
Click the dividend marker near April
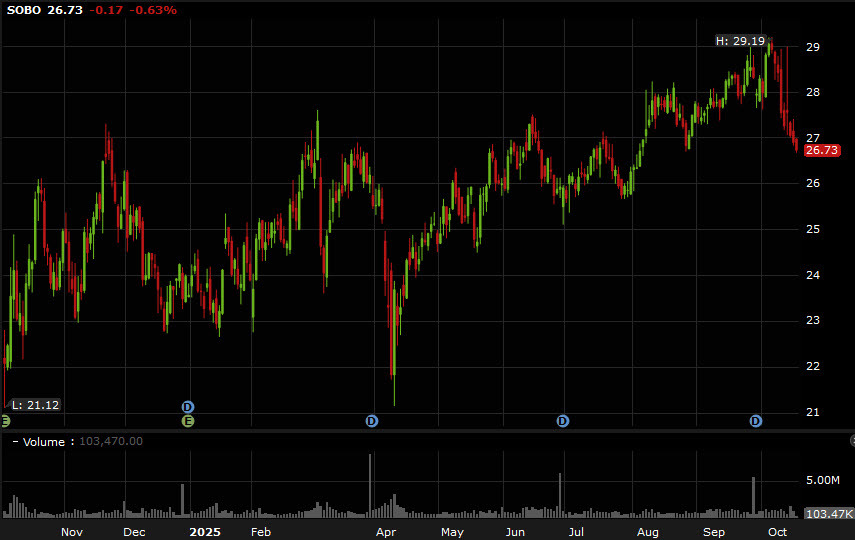tap(372, 421)
